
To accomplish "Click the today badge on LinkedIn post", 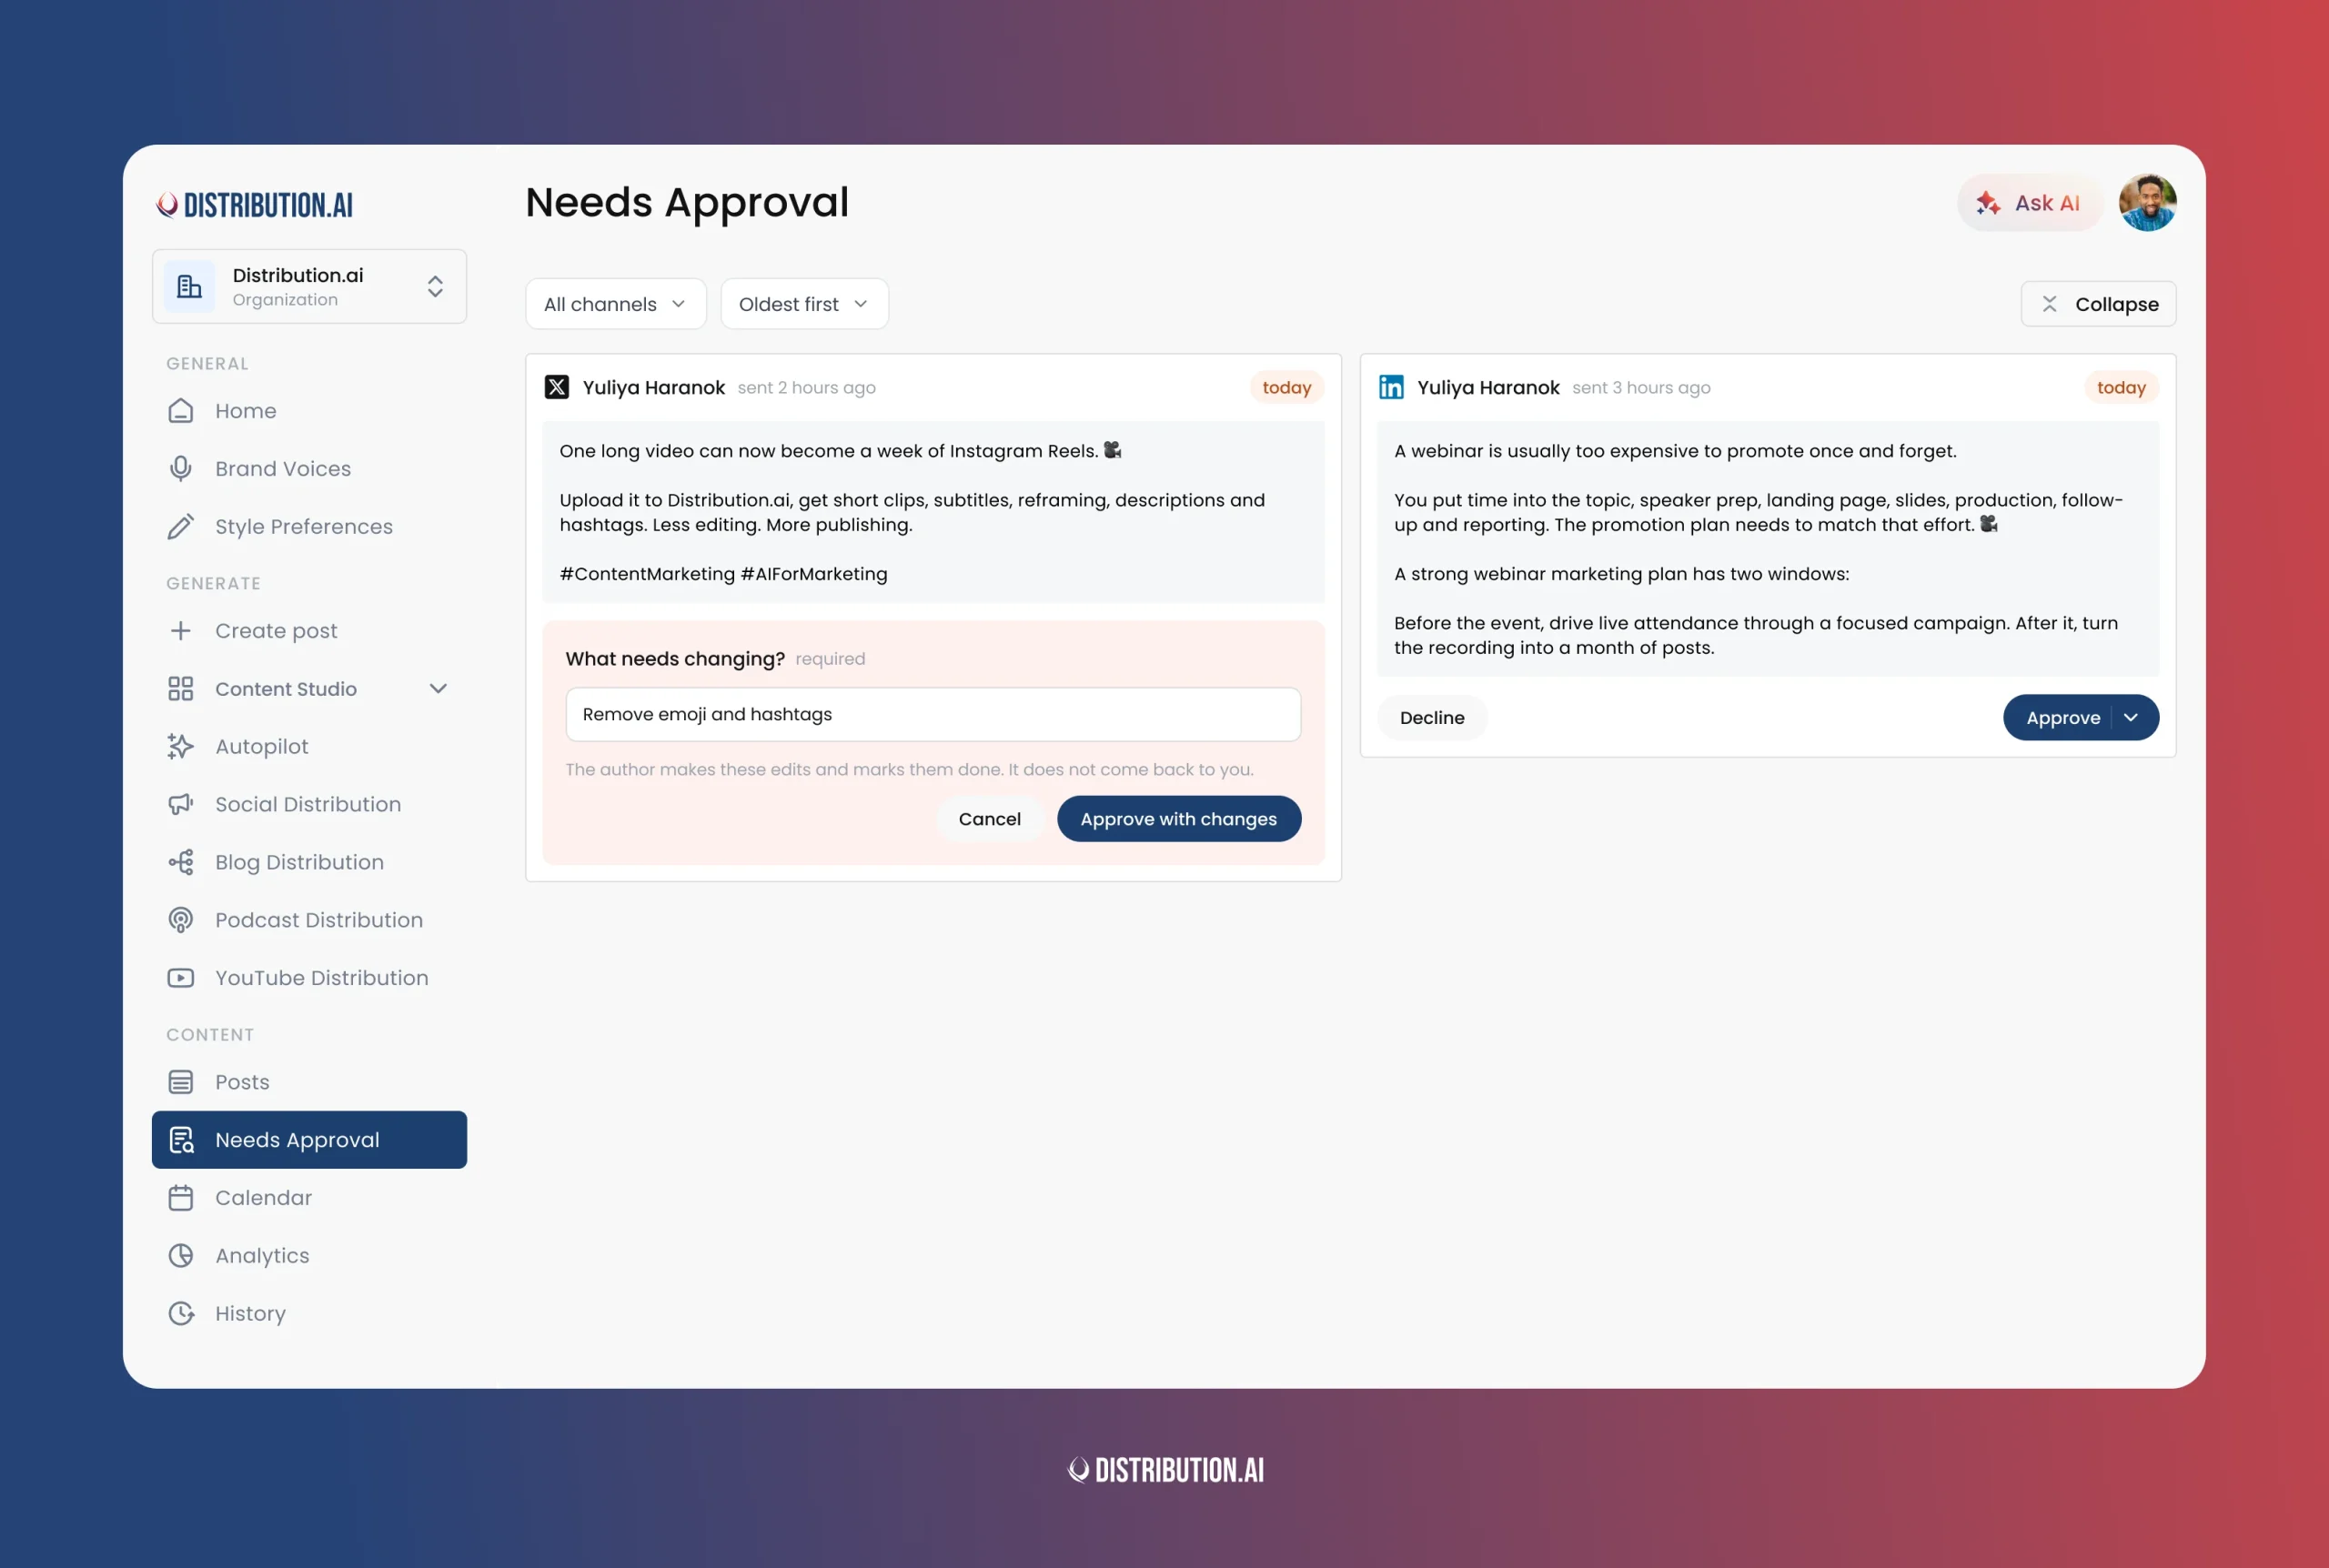I will point(2122,387).
